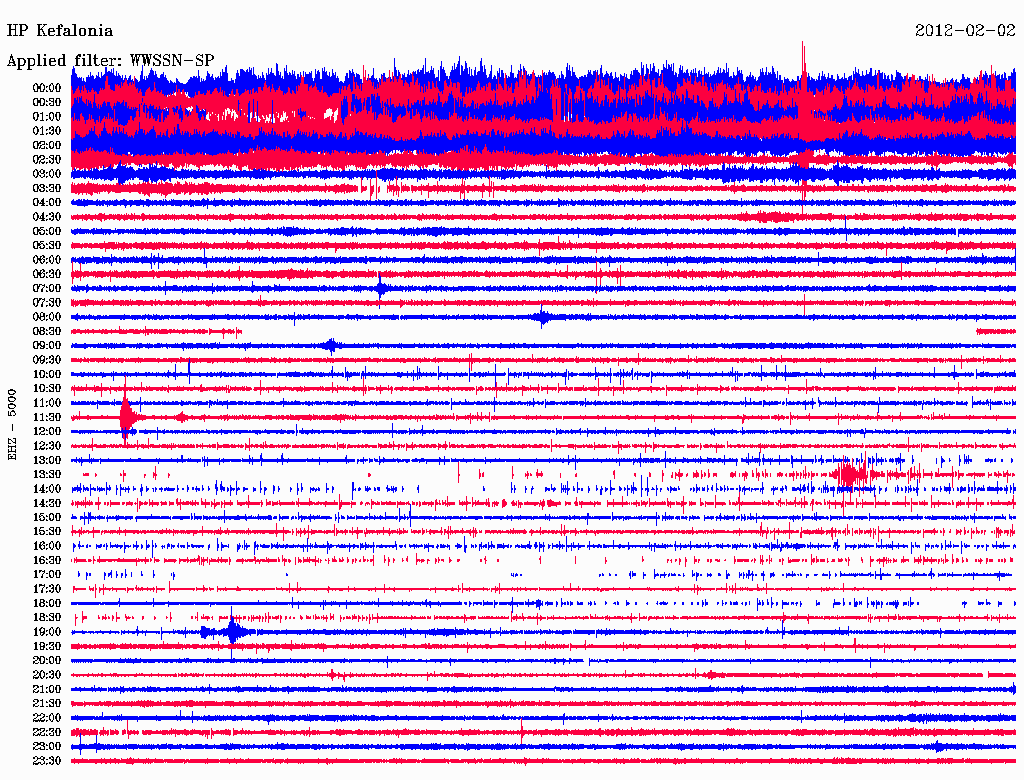Click the 04:00 time label

tap(46, 203)
